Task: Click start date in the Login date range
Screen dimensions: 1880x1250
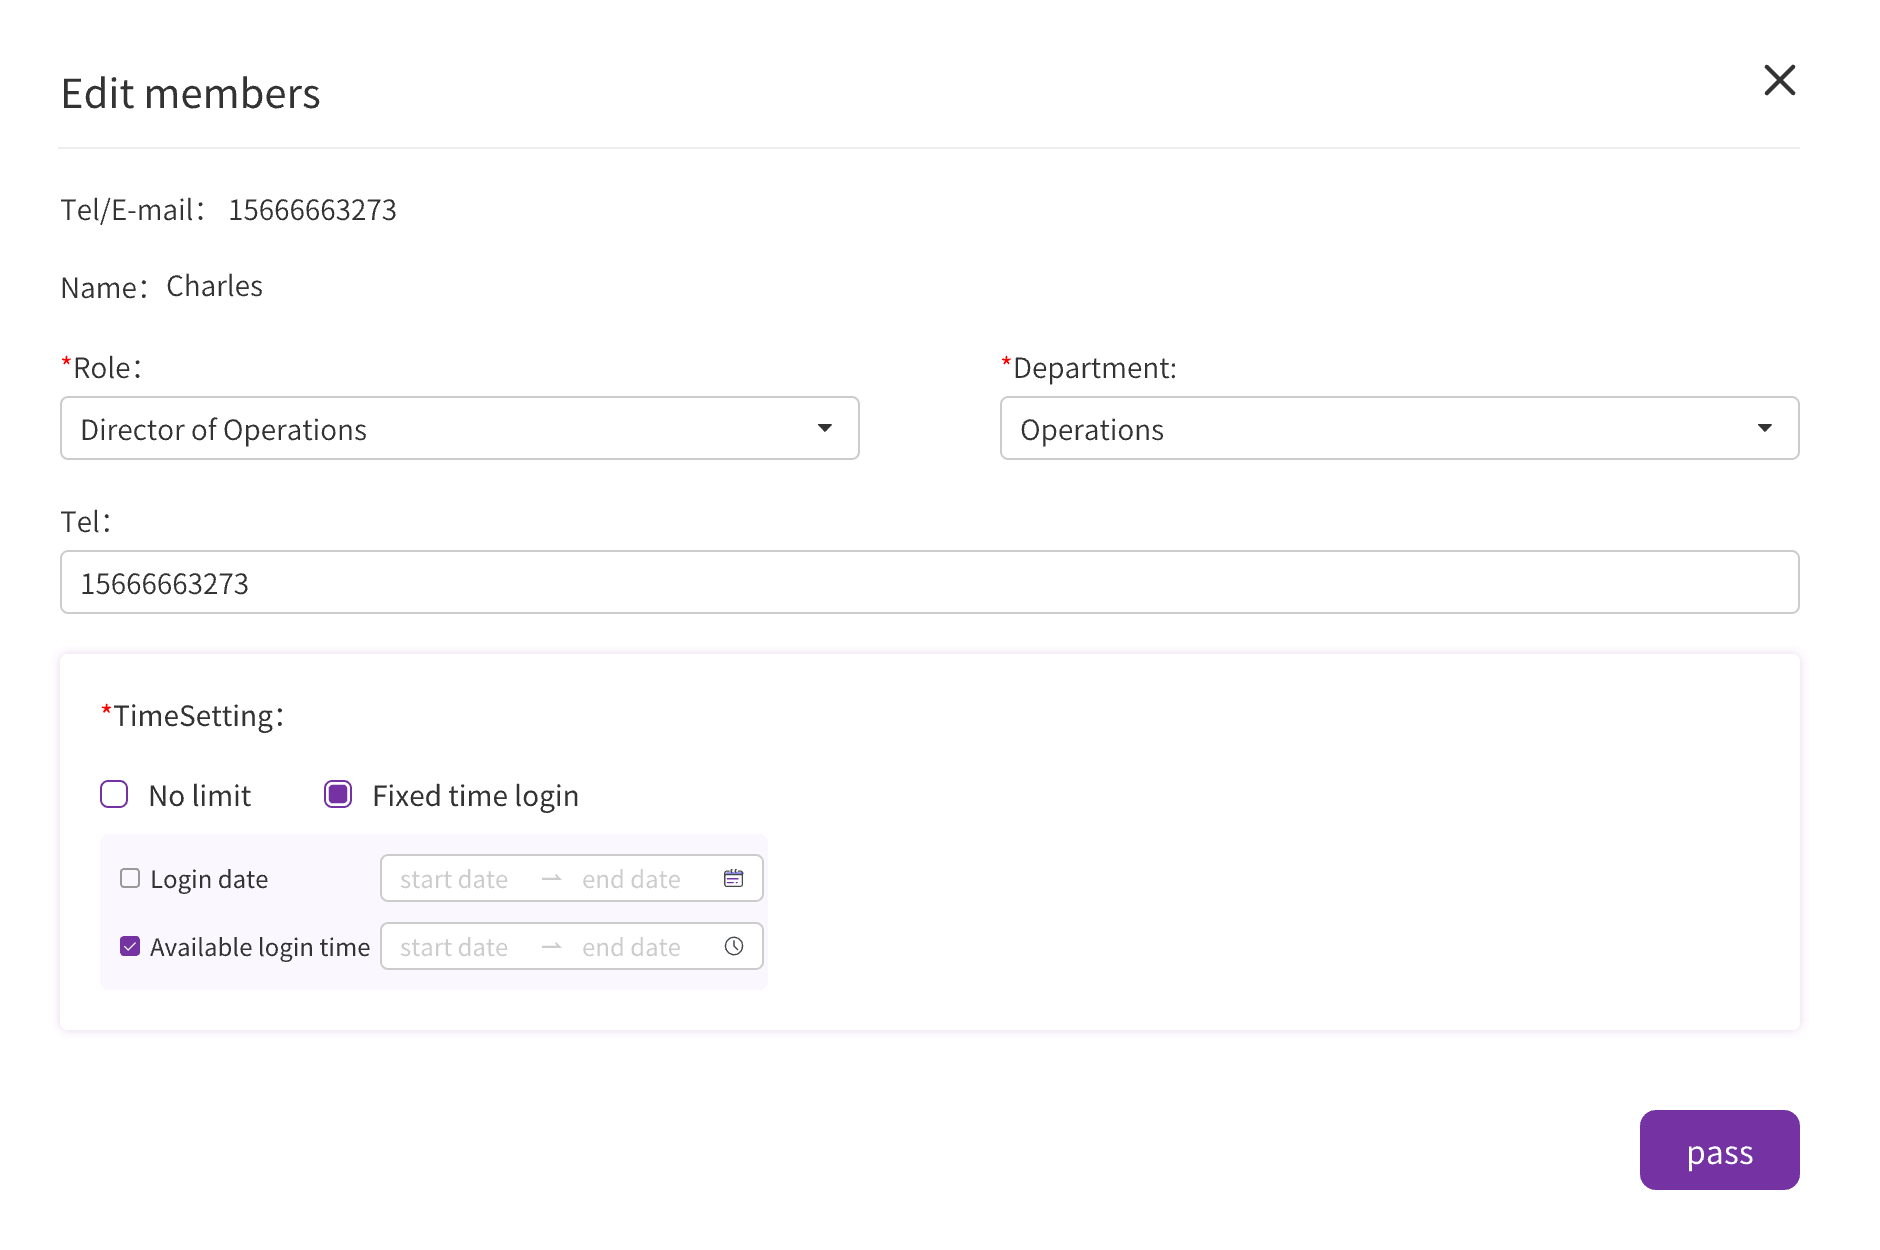Action: click(x=454, y=879)
